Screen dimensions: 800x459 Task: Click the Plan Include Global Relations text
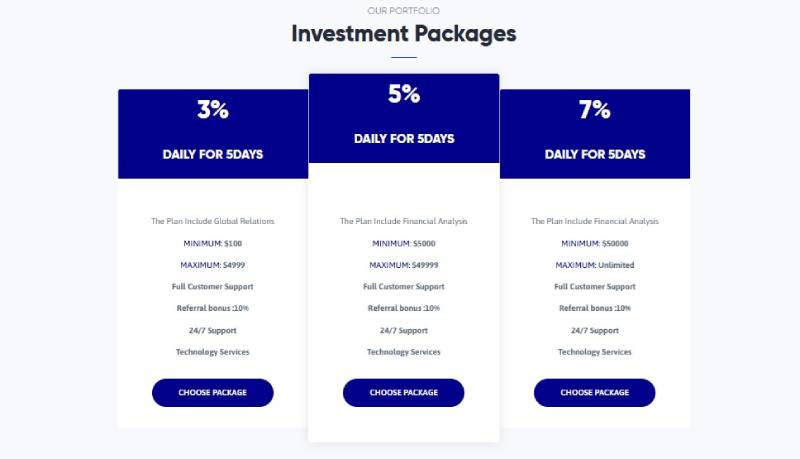point(213,221)
